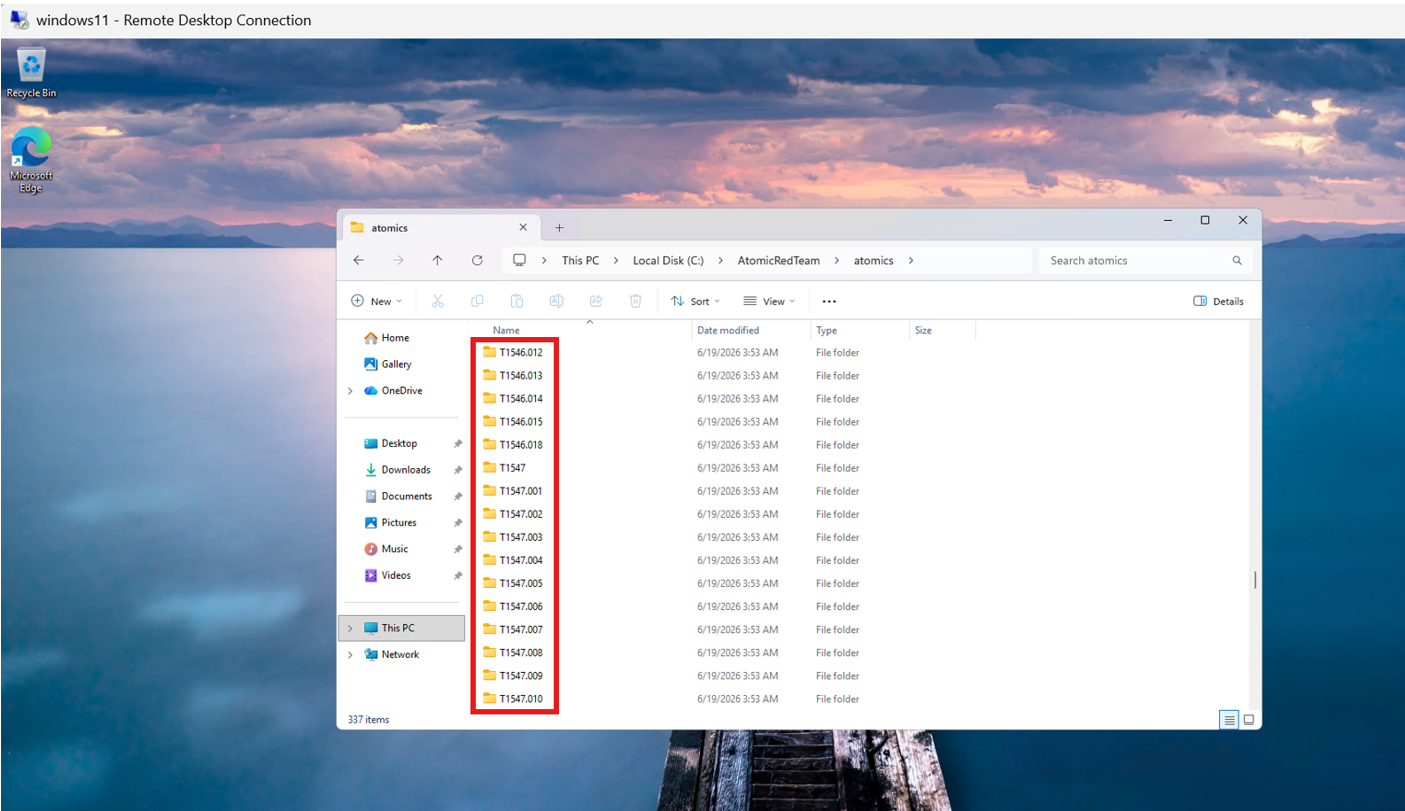Navigate up one folder level
This screenshot has width=1405, height=811.
437,260
